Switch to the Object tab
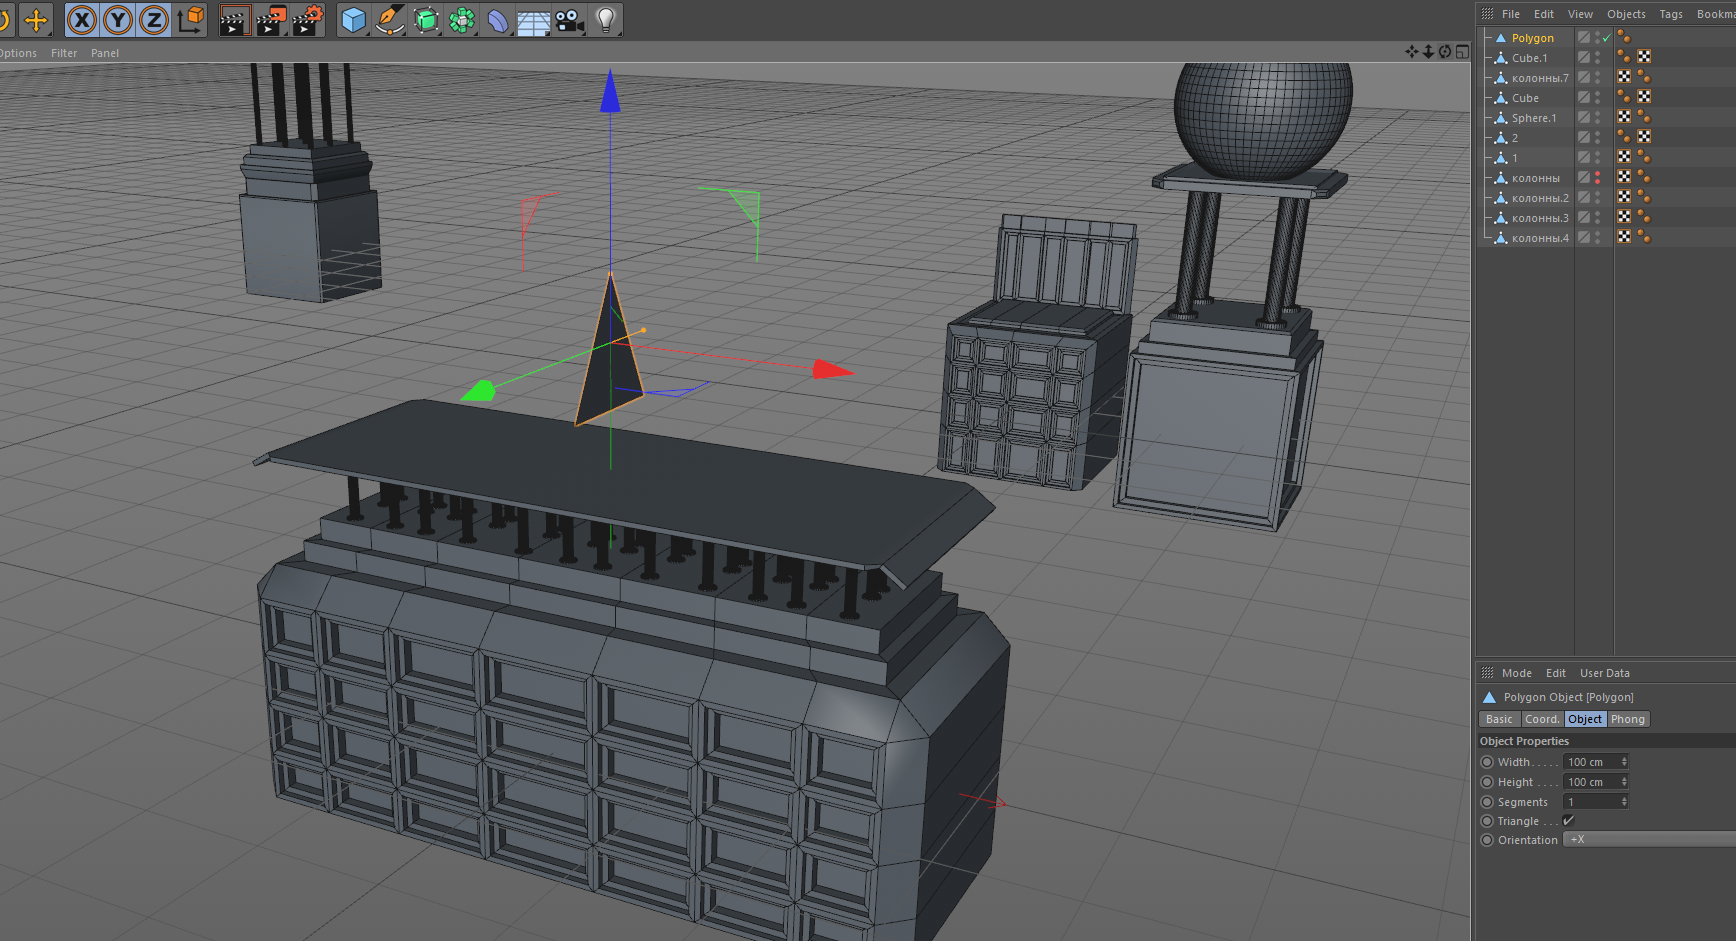1736x941 pixels. [x=1585, y=719]
